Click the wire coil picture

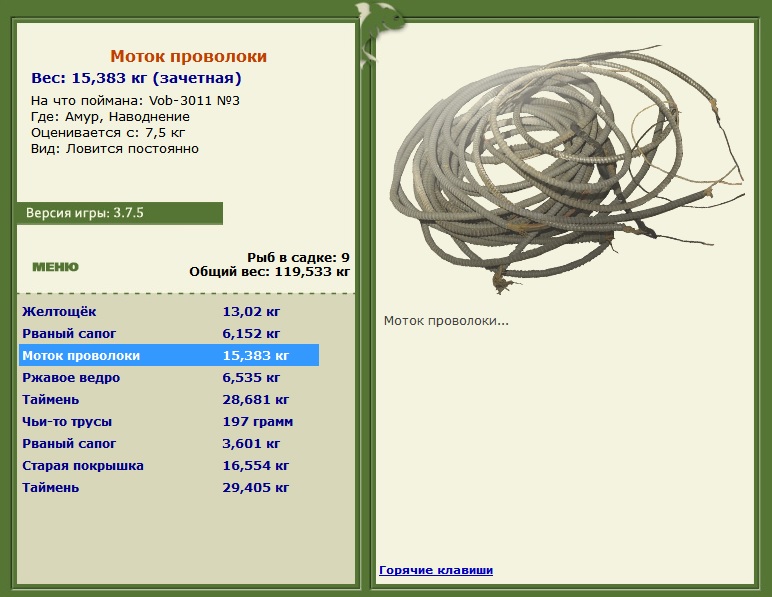point(566,170)
